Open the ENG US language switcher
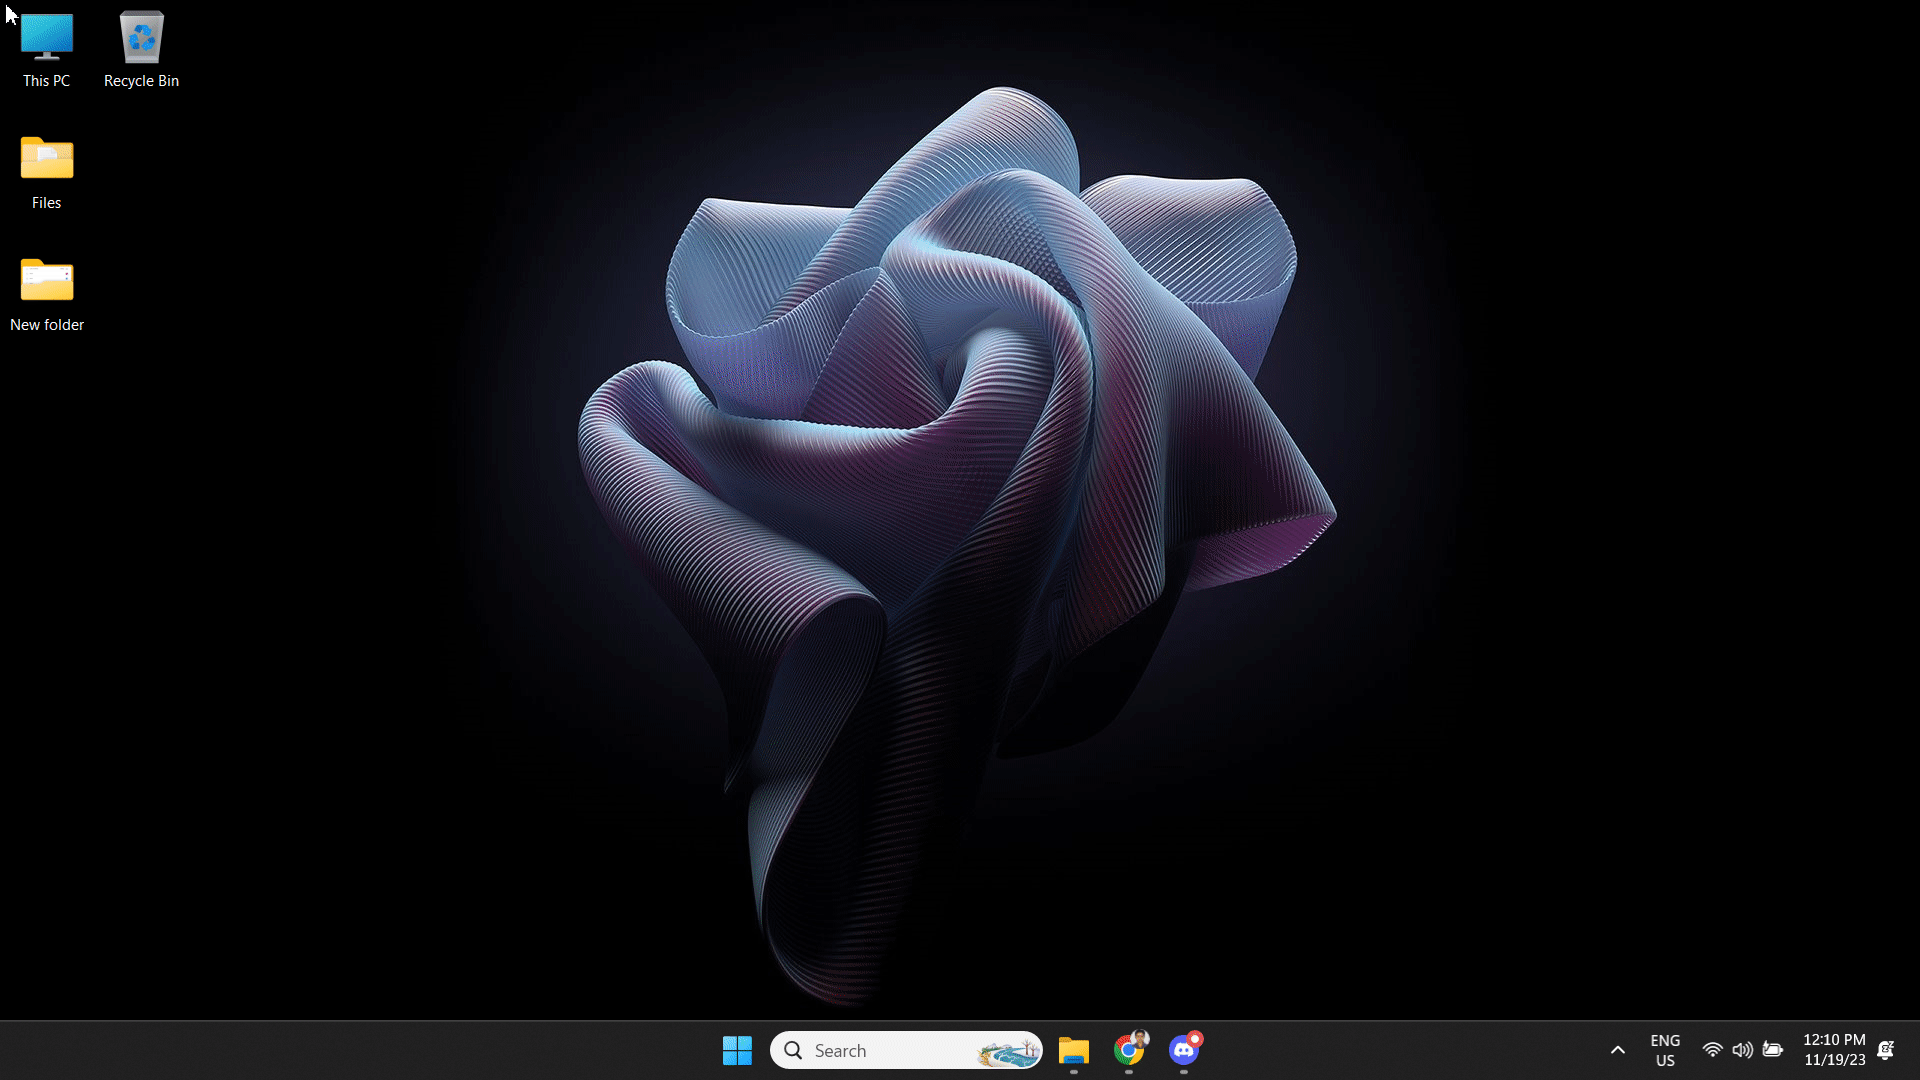Screen dimensions: 1920x1080 [1665, 1050]
